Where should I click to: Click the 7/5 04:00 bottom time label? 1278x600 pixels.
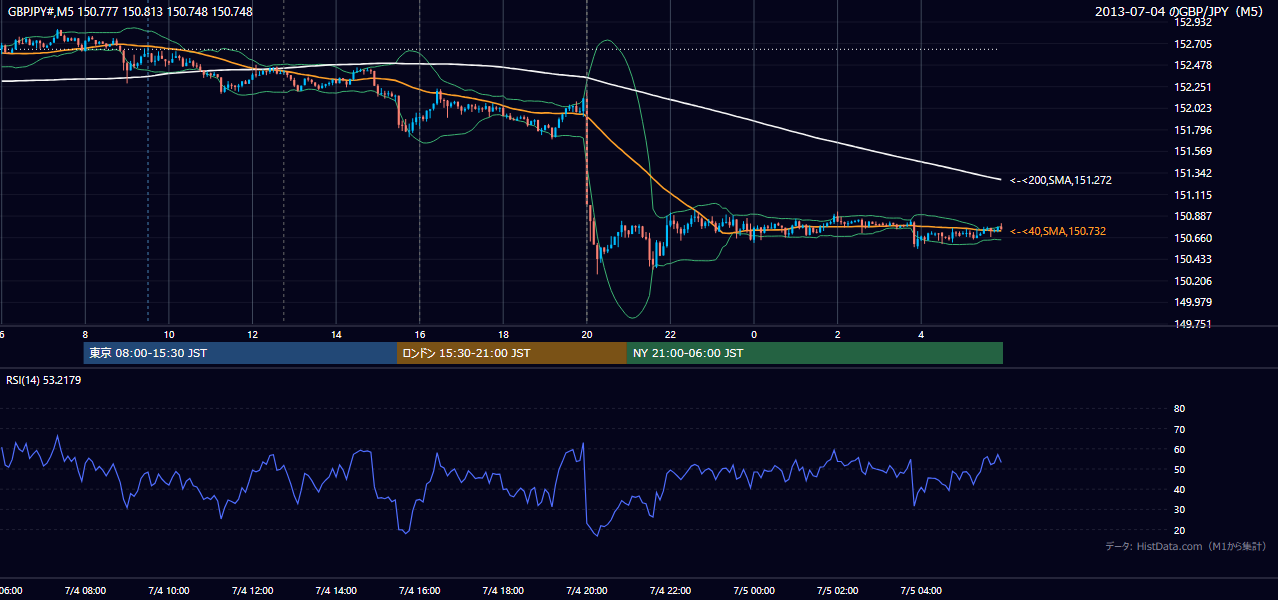pos(921,591)
